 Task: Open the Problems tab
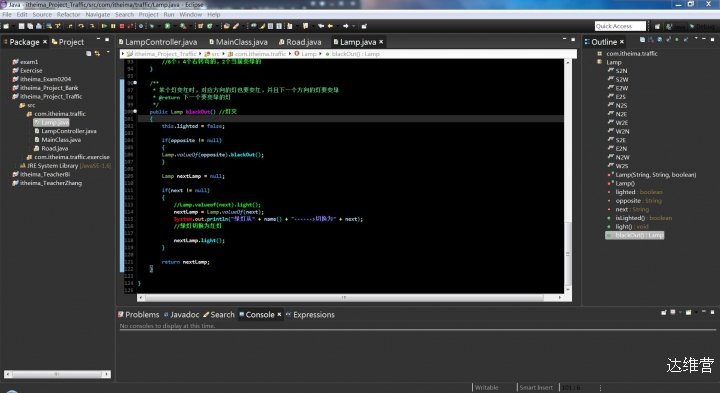click(138, 314)
